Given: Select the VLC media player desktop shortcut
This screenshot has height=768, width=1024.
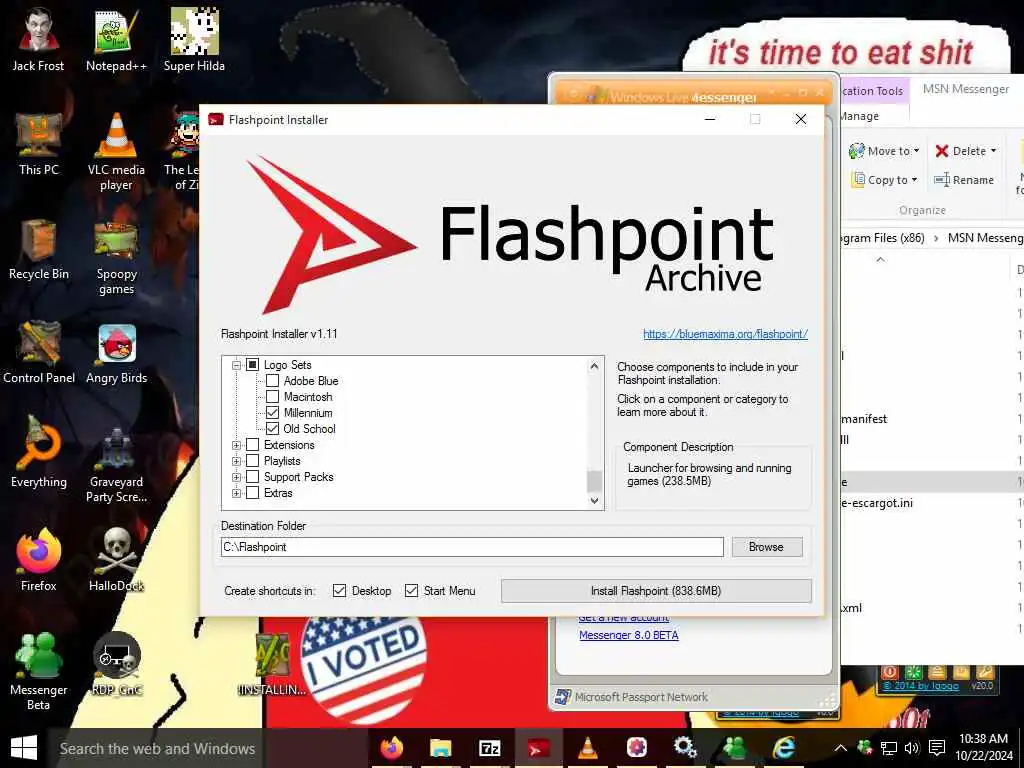Looking at the screenshot, I should coord(116,152).
